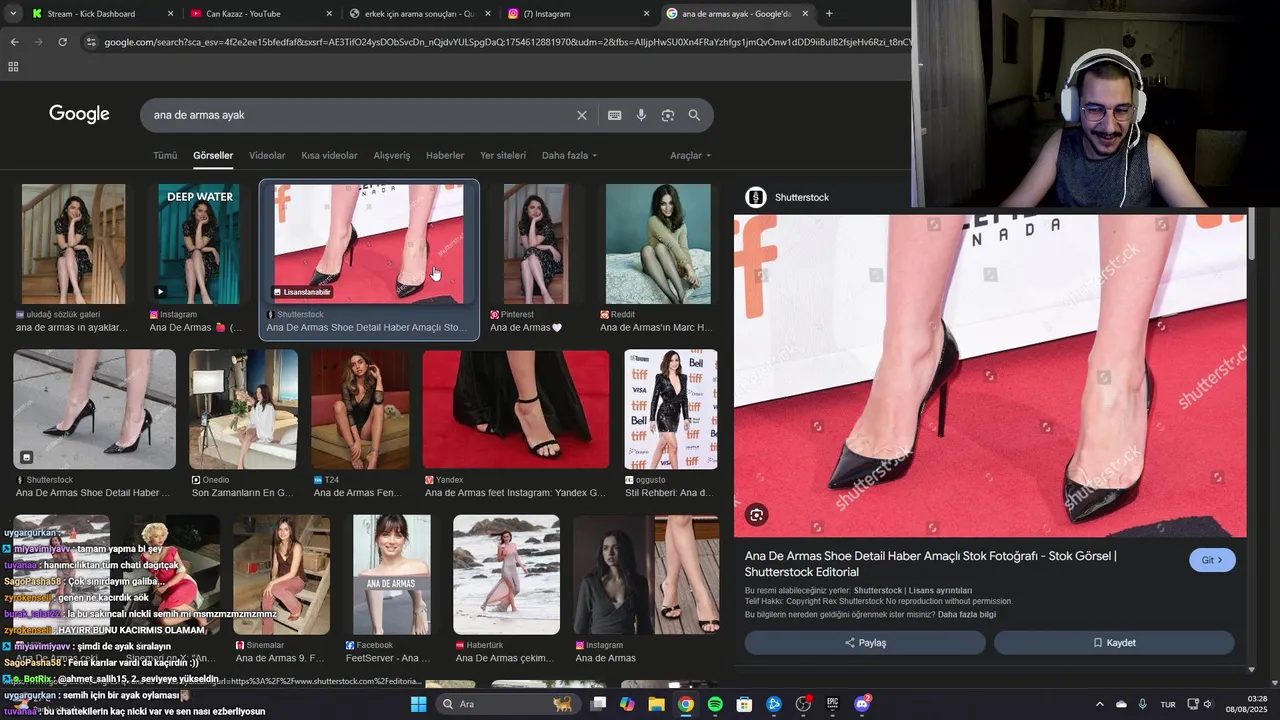Open the DEEP WATER Instagram thumbnail
Image resolution: width=1280 pixels, height=720 pixels.
199,244
